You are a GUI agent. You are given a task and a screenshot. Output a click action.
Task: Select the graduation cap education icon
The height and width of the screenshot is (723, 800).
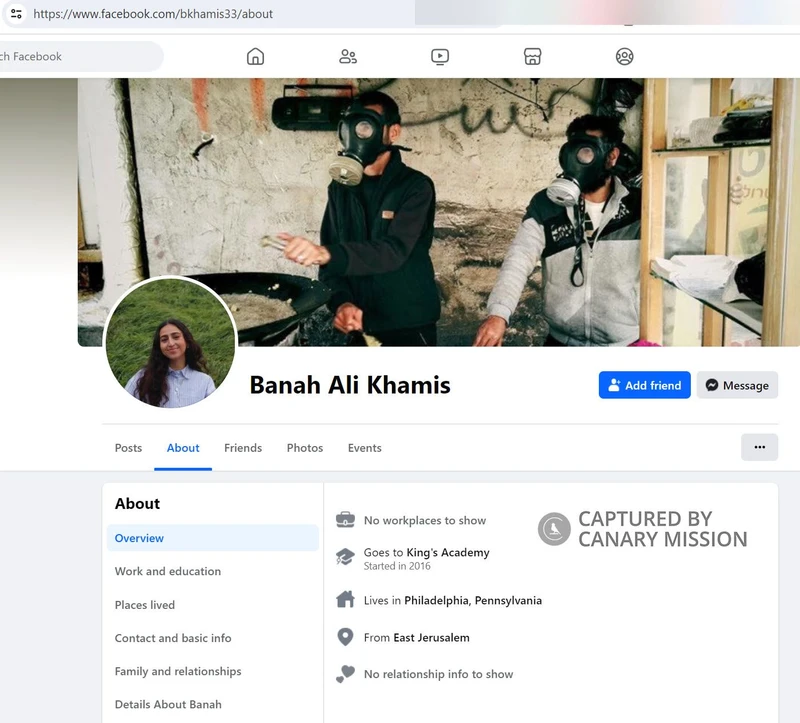(345, 555)
